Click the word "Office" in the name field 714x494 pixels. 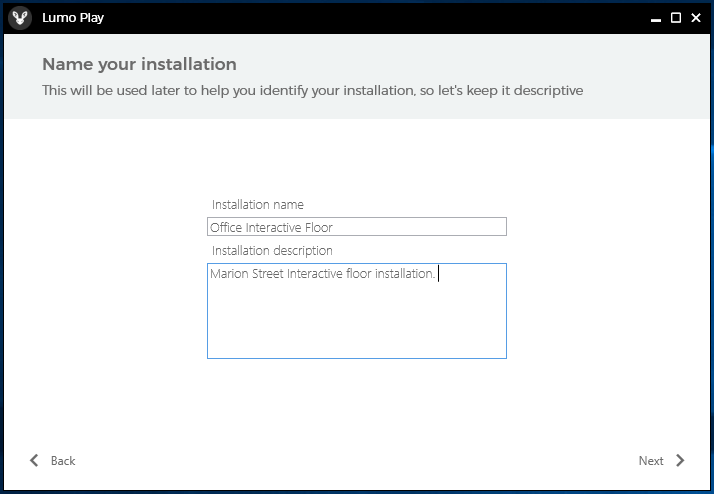tap(226, 227)
